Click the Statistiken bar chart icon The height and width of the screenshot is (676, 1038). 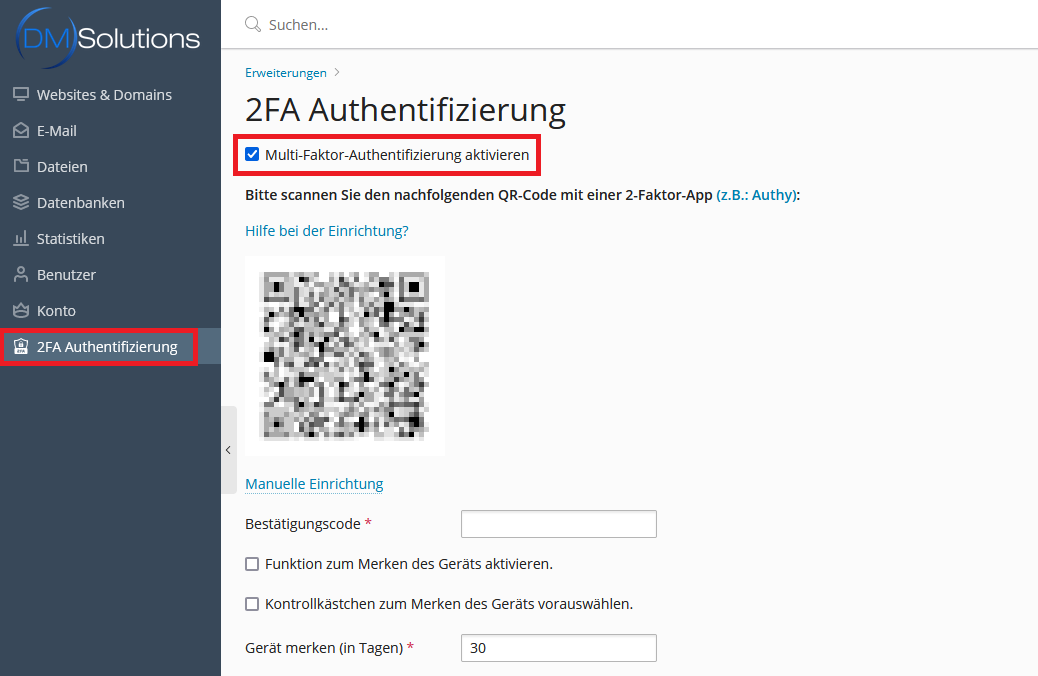click(x=21, y=238)
